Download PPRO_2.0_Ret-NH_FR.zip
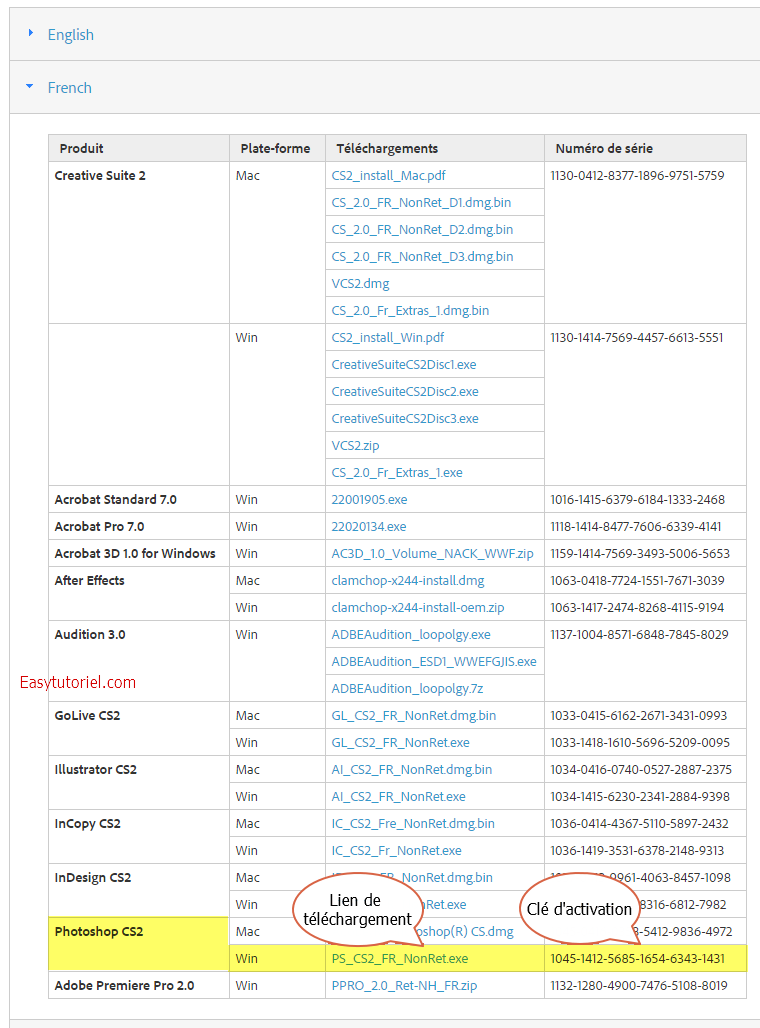The image size is (760, 1028). coord(404,985)
